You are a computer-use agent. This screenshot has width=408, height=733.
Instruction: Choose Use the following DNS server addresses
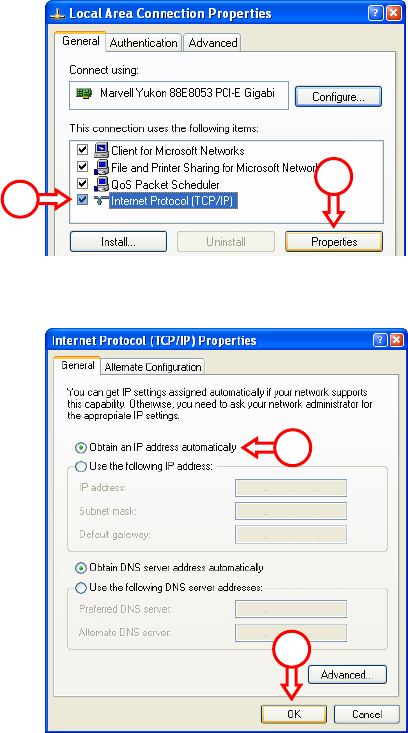[81, 587]
